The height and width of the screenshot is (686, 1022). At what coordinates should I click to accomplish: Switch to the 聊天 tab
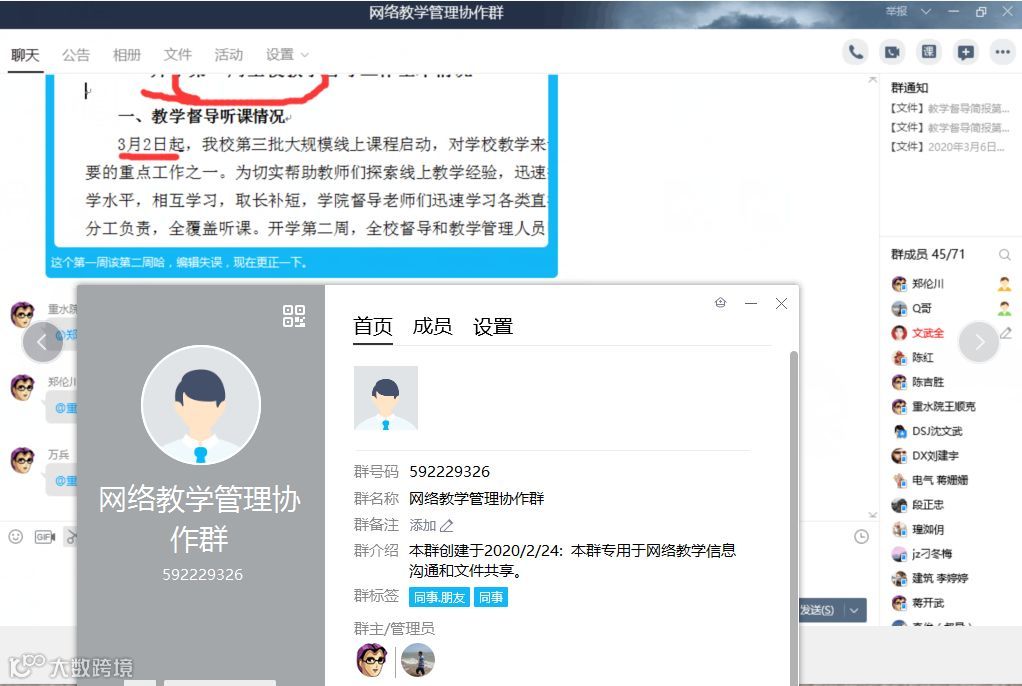[x=25, y=55]
